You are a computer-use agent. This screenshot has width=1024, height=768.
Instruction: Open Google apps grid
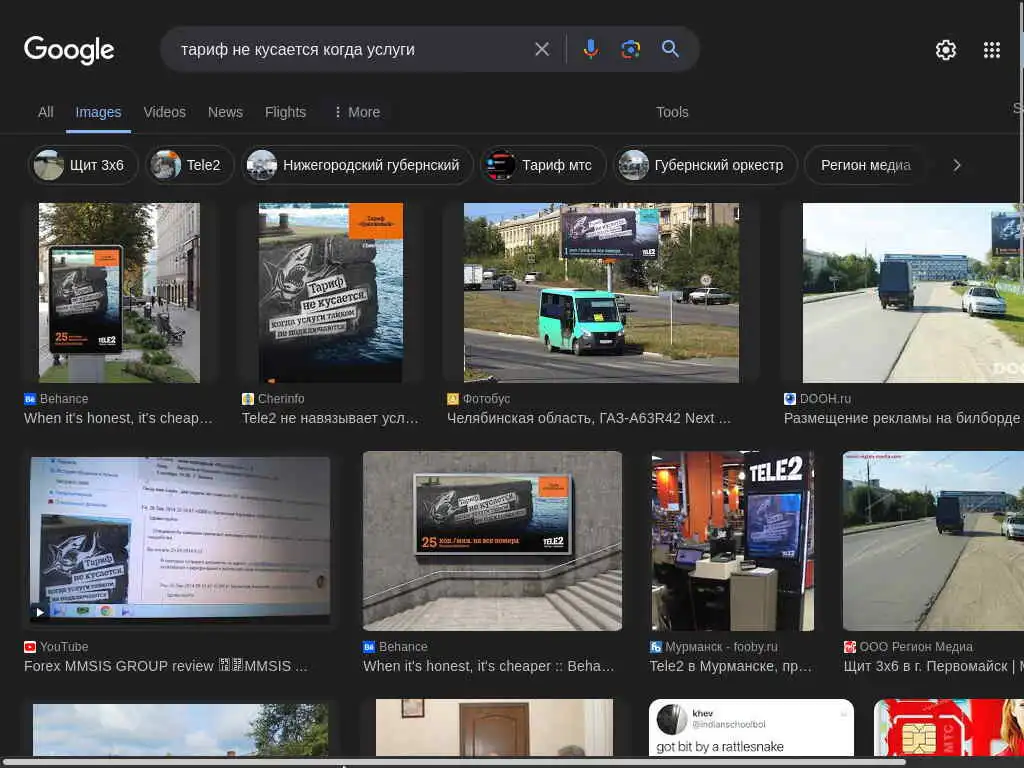pos(991,50)
